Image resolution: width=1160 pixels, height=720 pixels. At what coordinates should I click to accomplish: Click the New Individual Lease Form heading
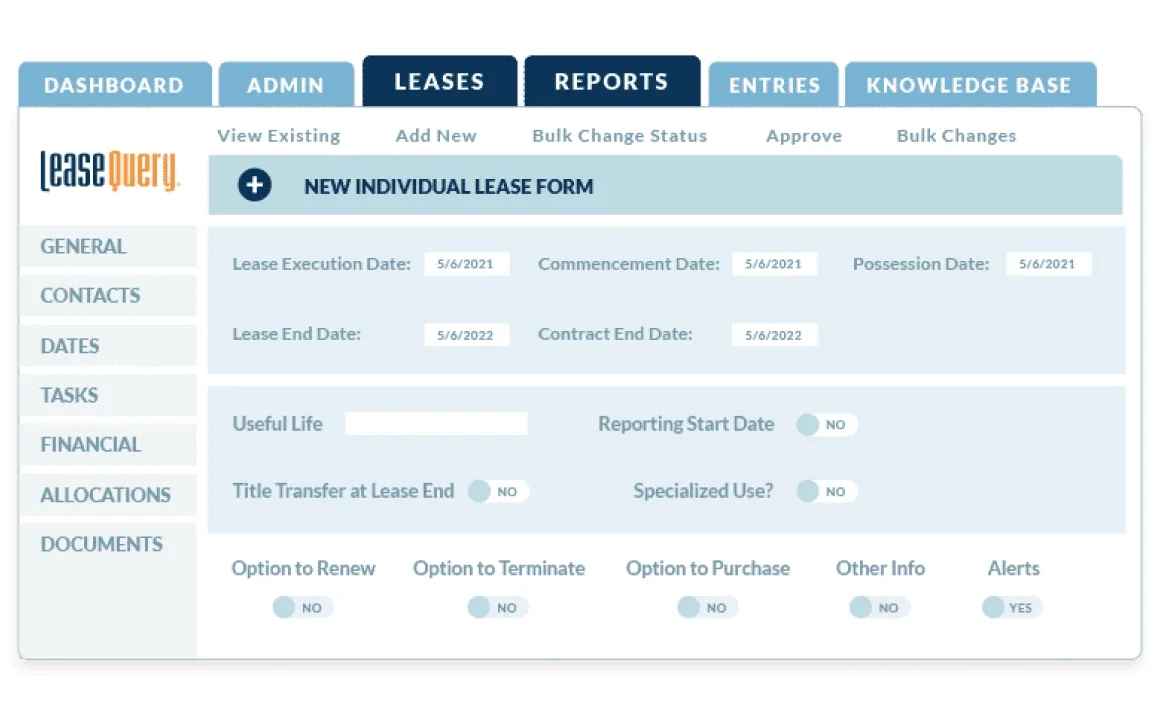(449, 186)
